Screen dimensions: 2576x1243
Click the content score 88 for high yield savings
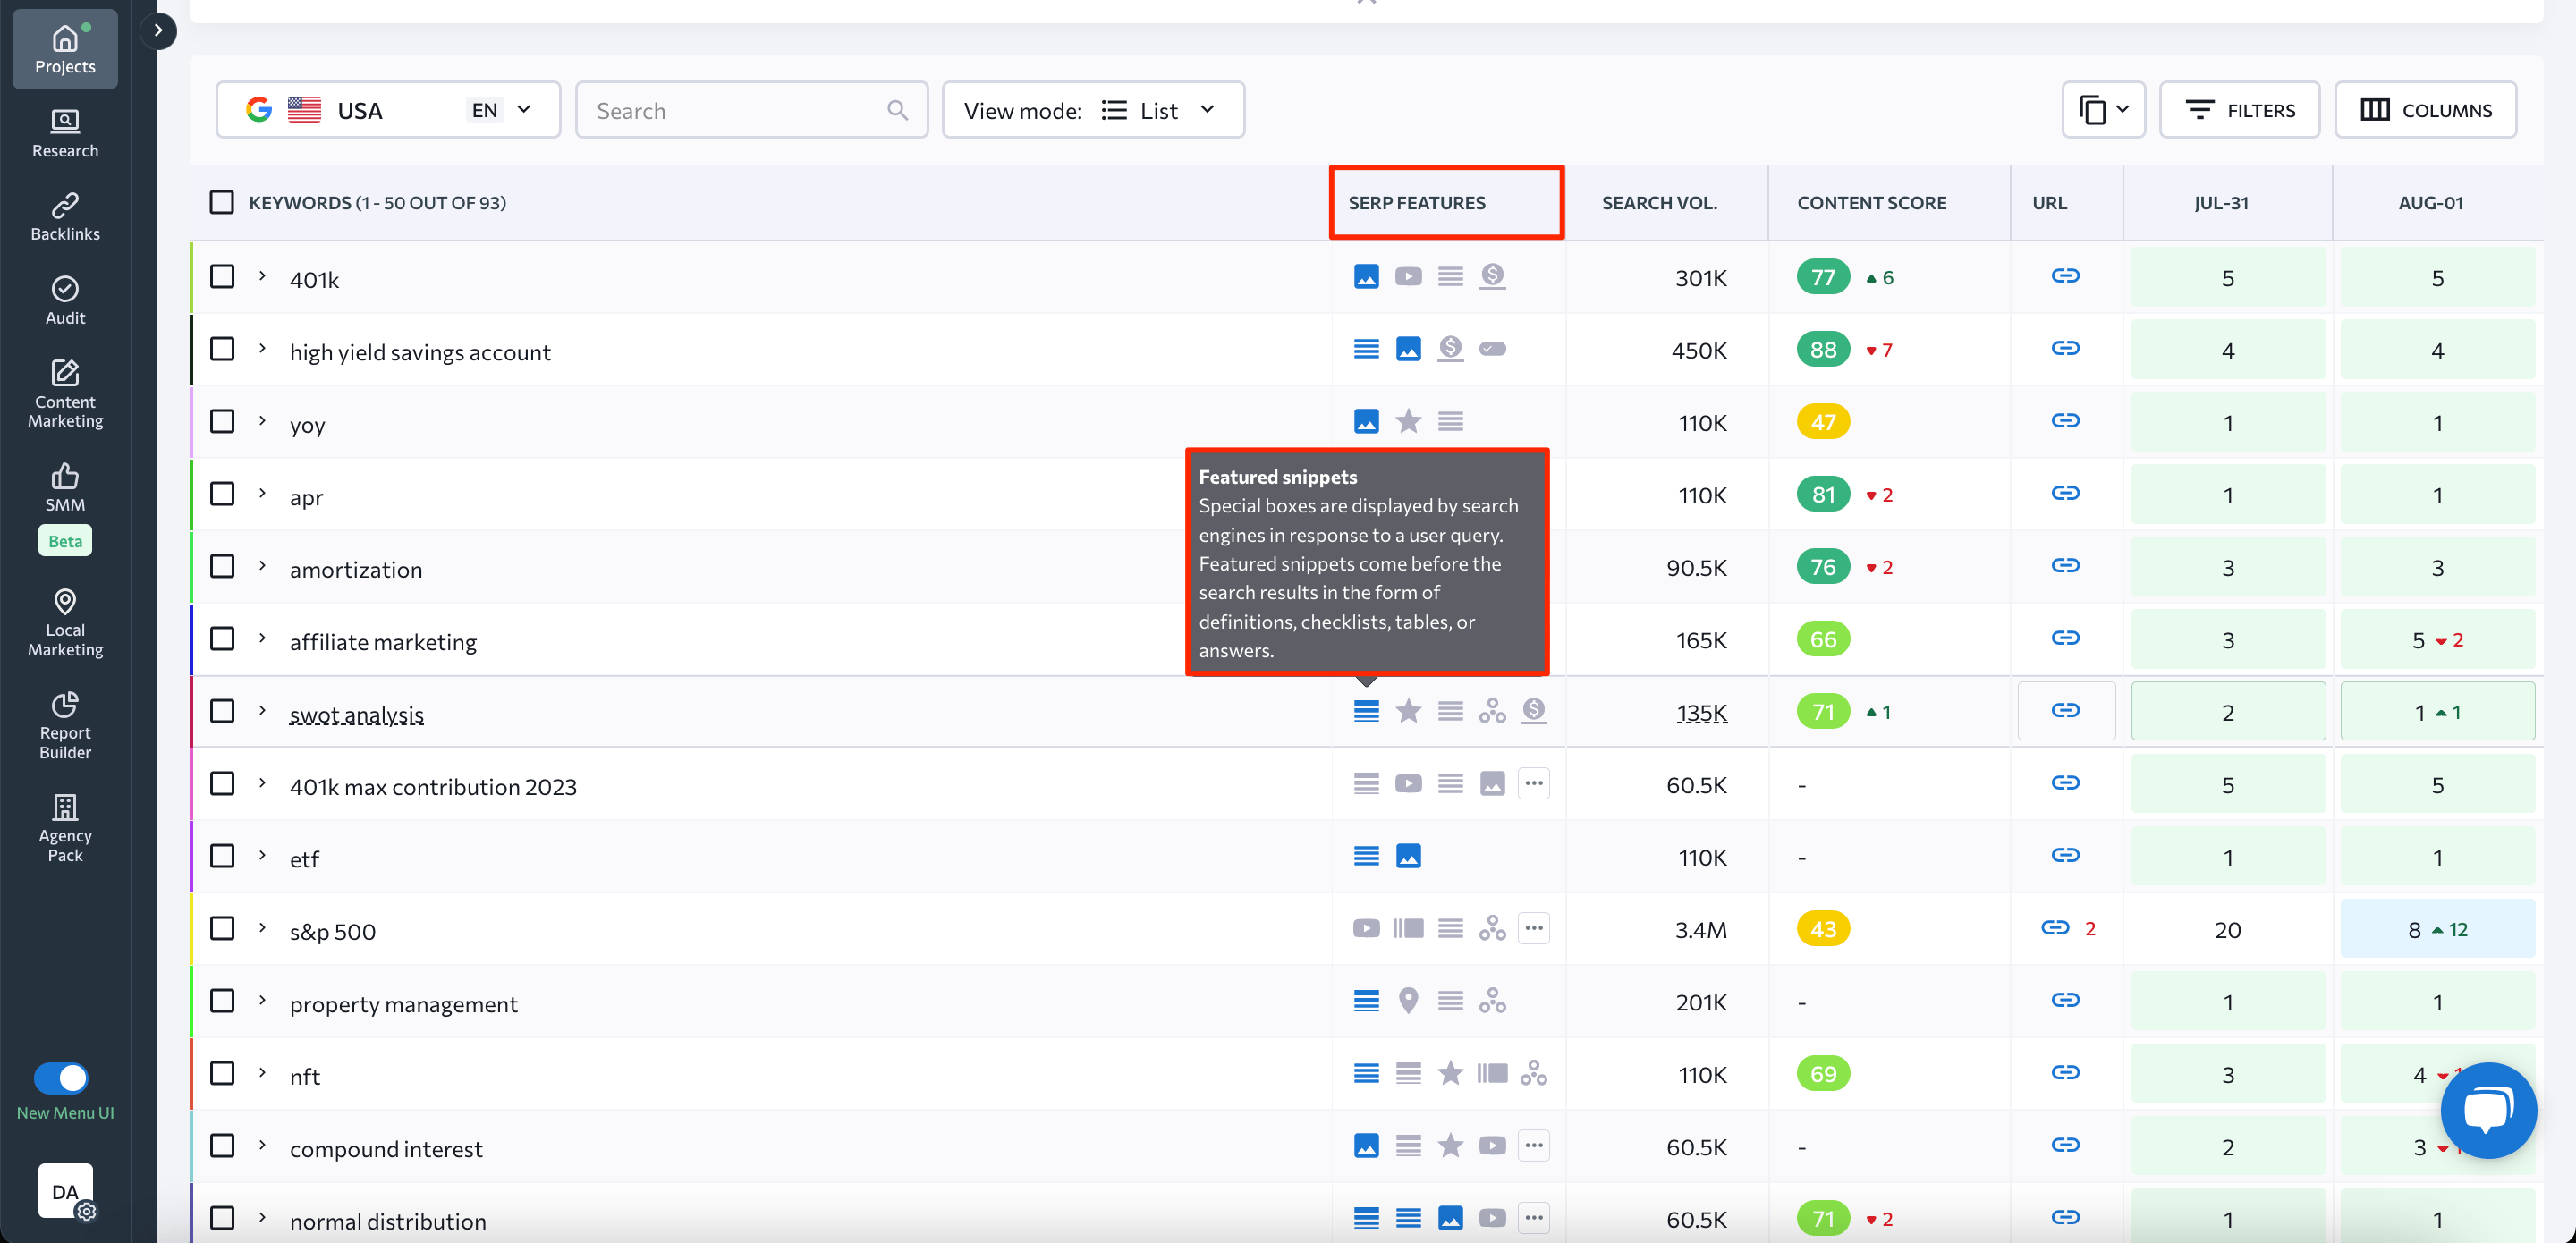[1824, 350]
